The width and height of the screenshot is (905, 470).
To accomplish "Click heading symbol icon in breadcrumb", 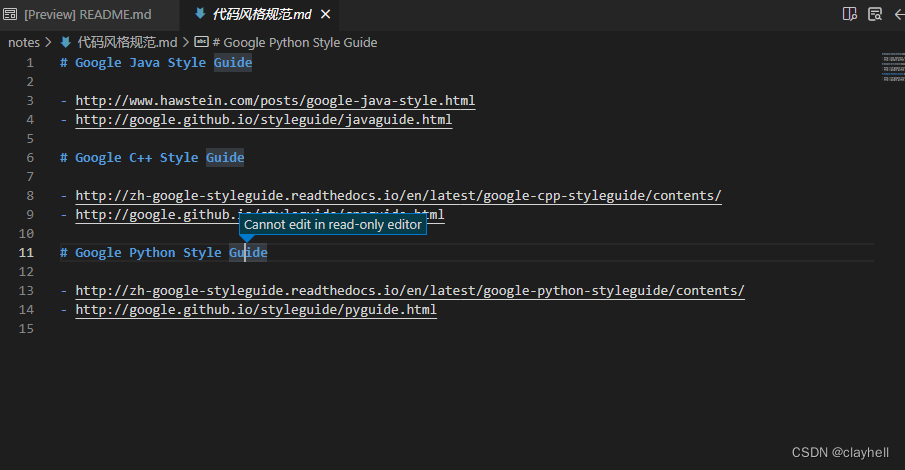I will (x=201, y=42).
